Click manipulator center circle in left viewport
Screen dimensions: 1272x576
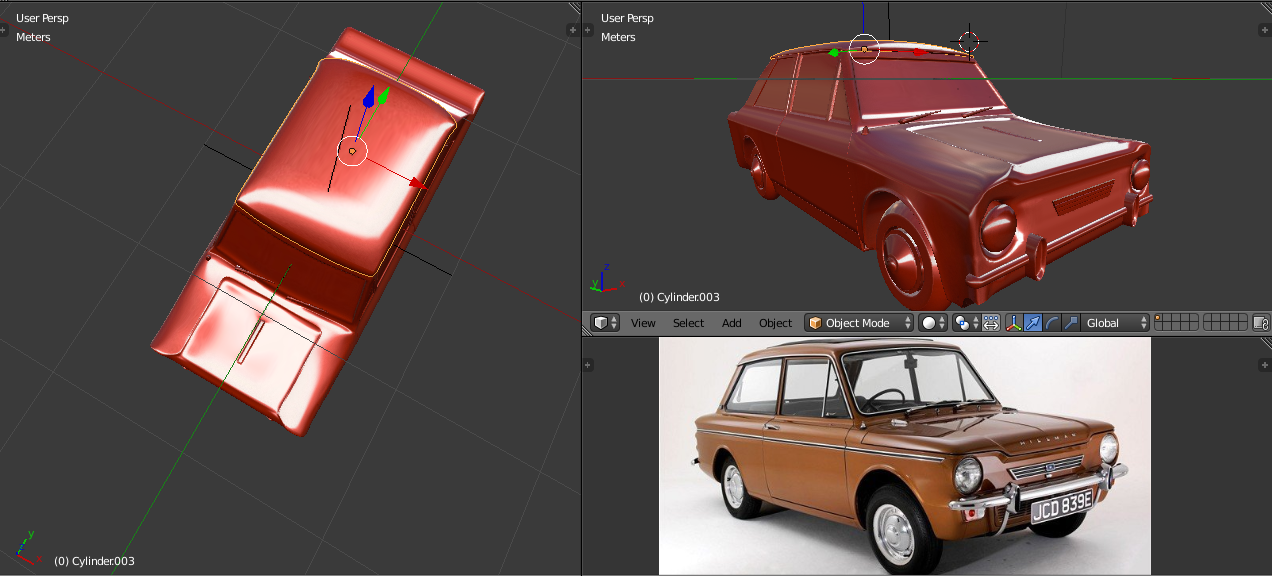[x=352, y=152]
